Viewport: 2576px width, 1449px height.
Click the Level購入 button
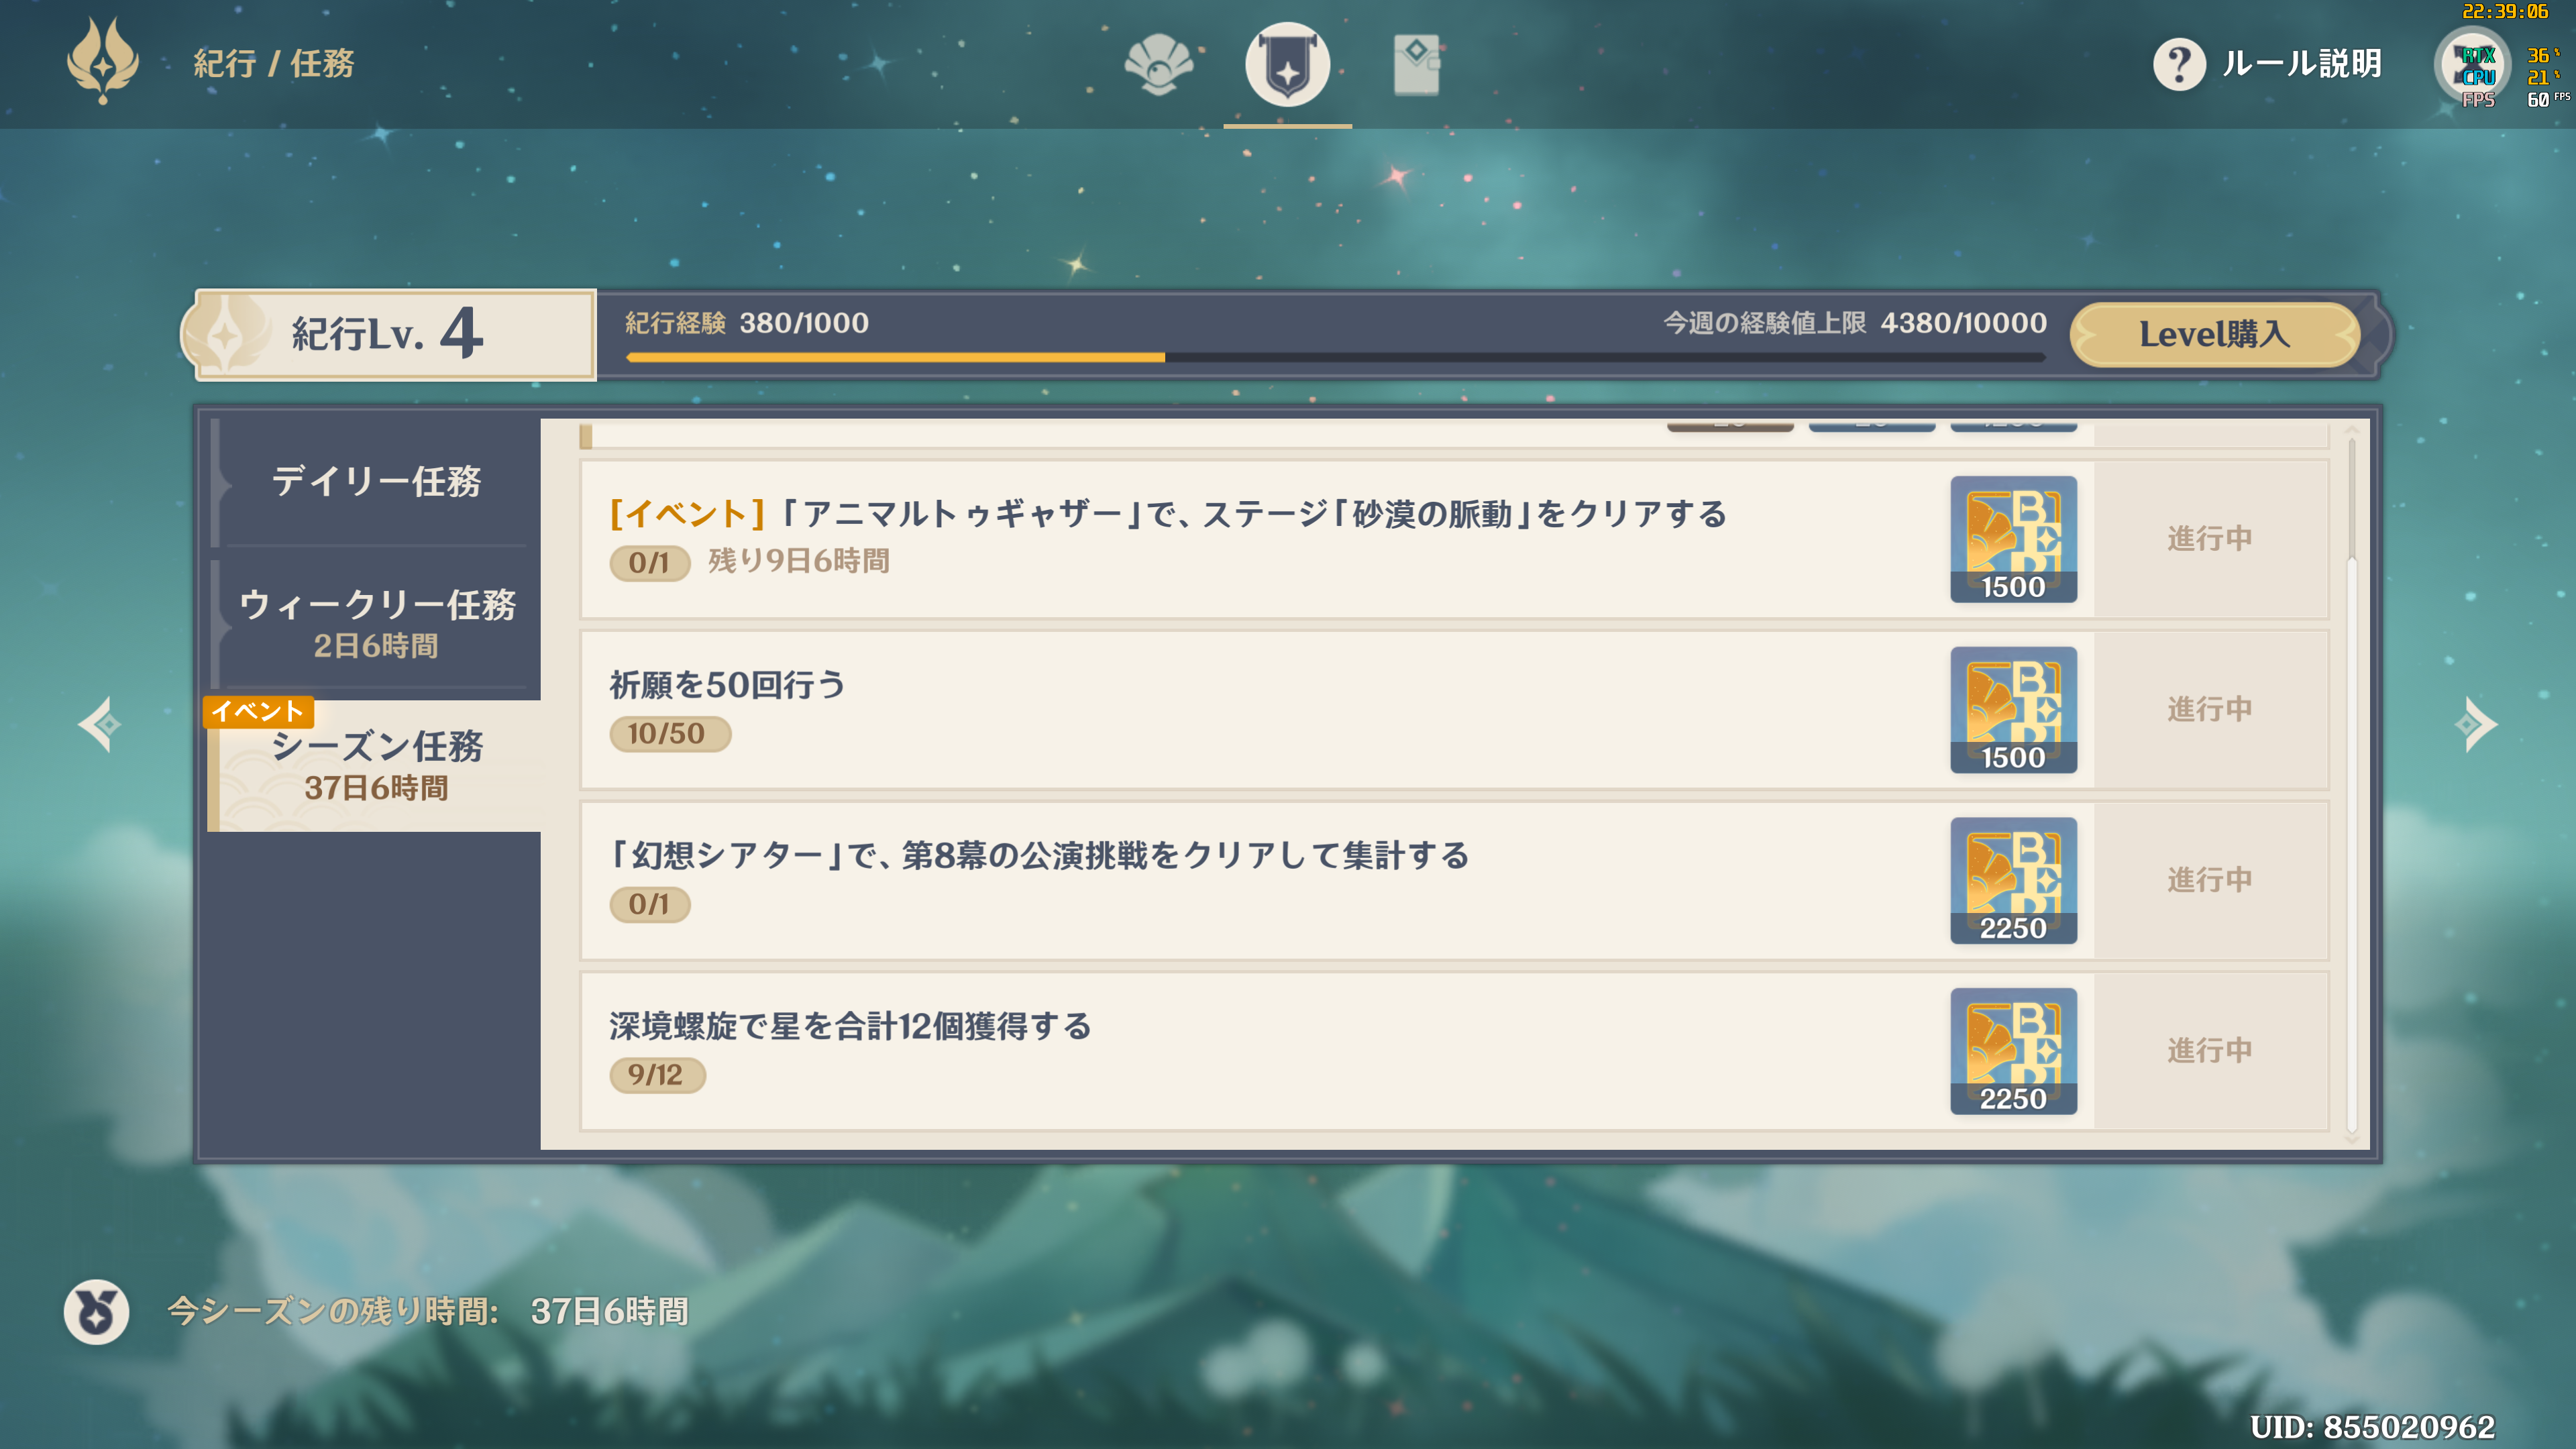2214,334
